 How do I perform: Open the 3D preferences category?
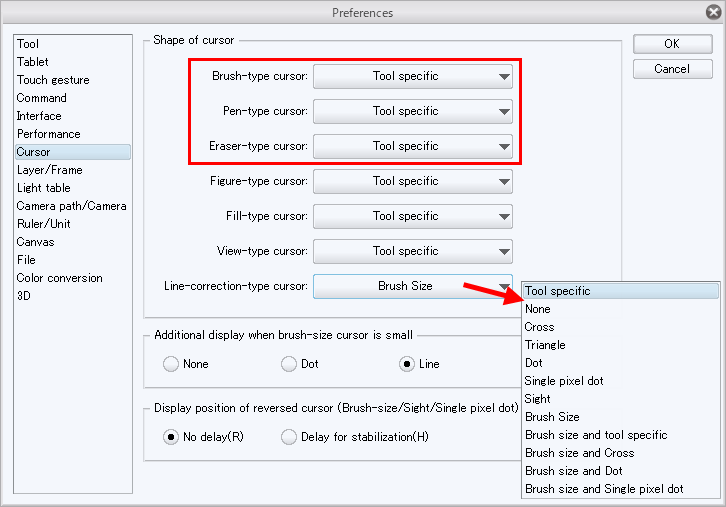(x=73, y=296)
